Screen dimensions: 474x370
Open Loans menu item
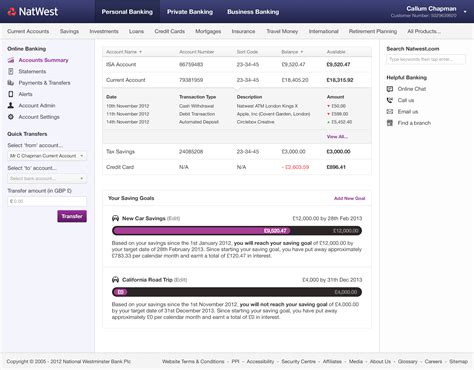(136, 31)
